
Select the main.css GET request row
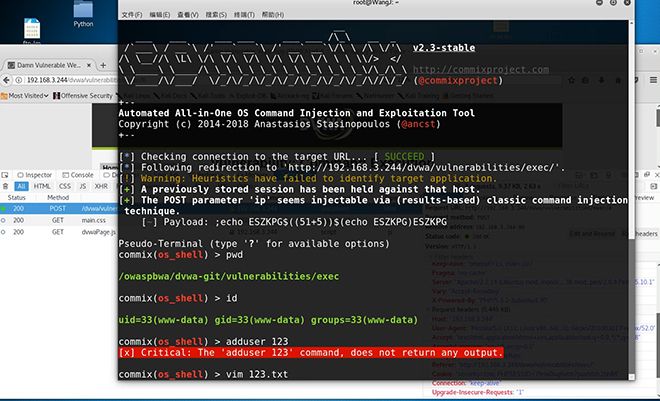pos(59,220)
